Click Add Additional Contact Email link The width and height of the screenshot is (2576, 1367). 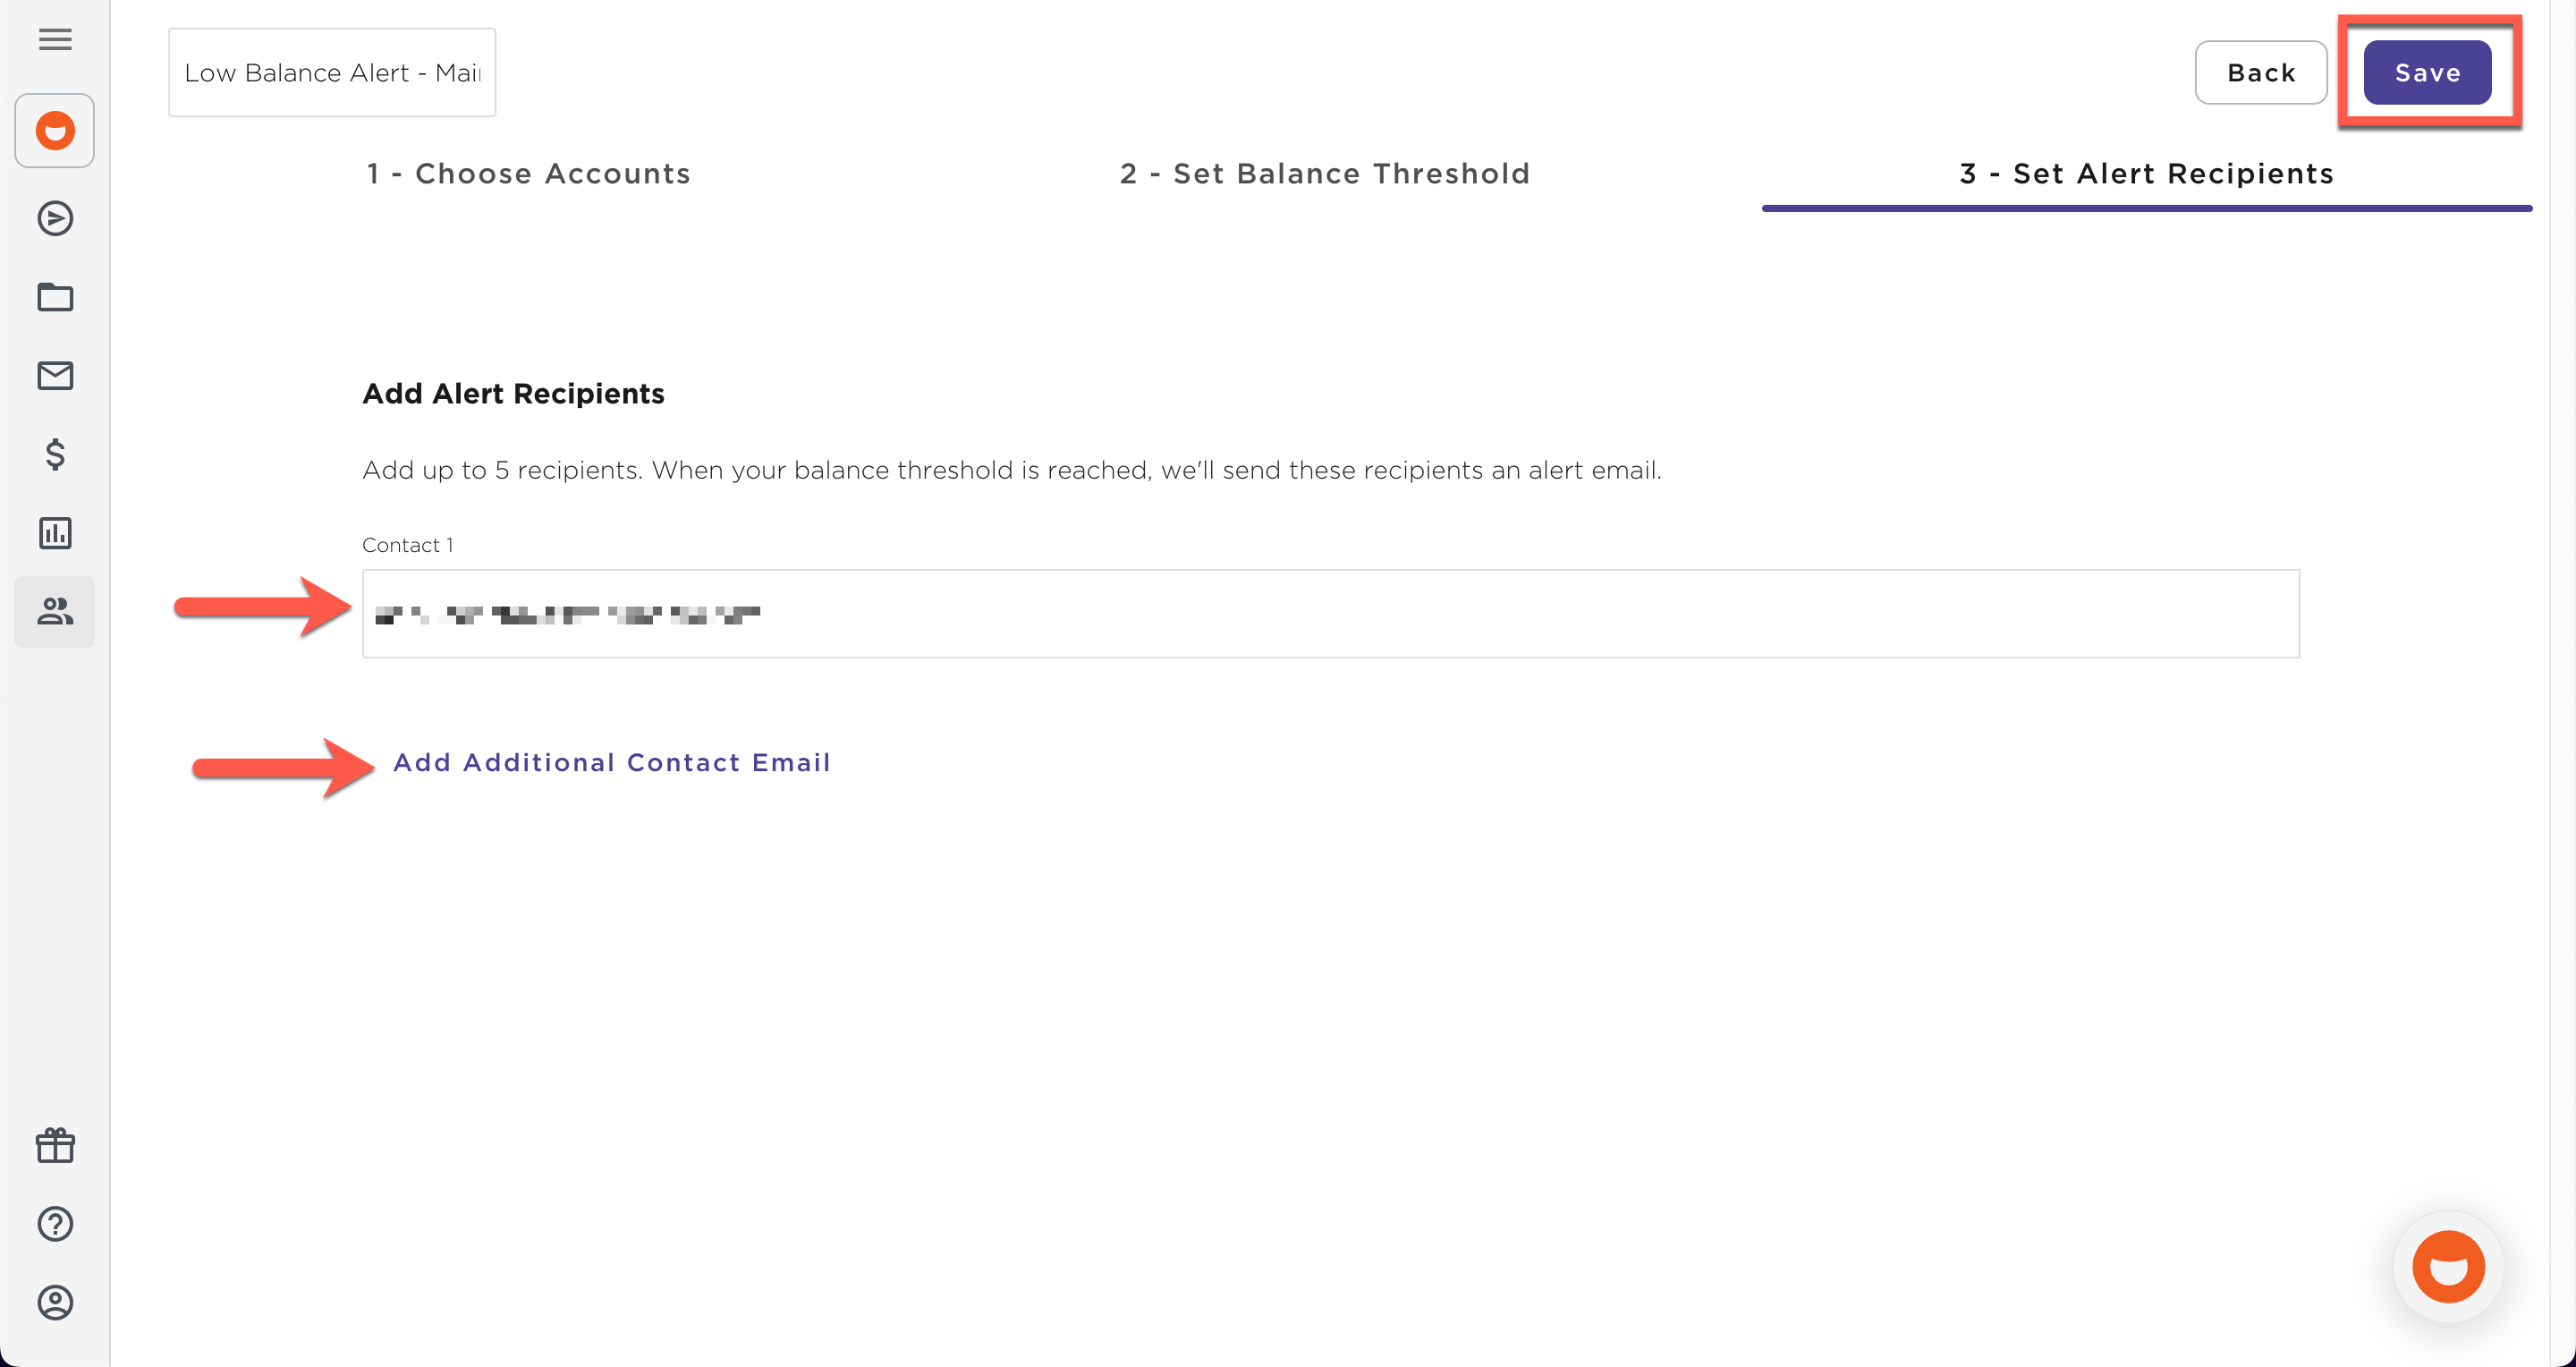(611, 762)
